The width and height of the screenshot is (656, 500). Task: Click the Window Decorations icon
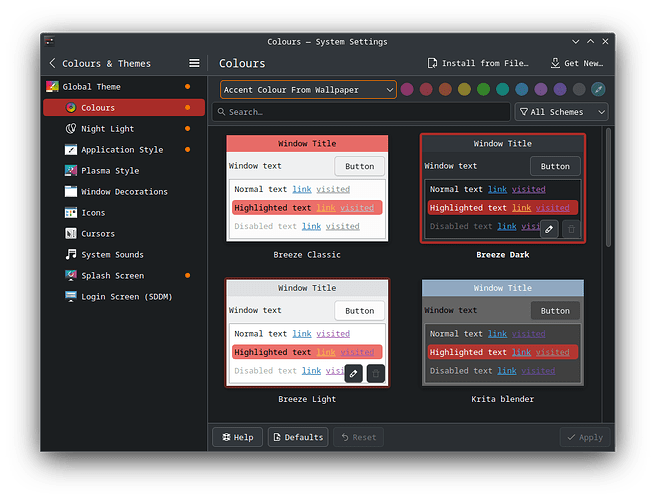pyautogui.click(x=71, y=192)
